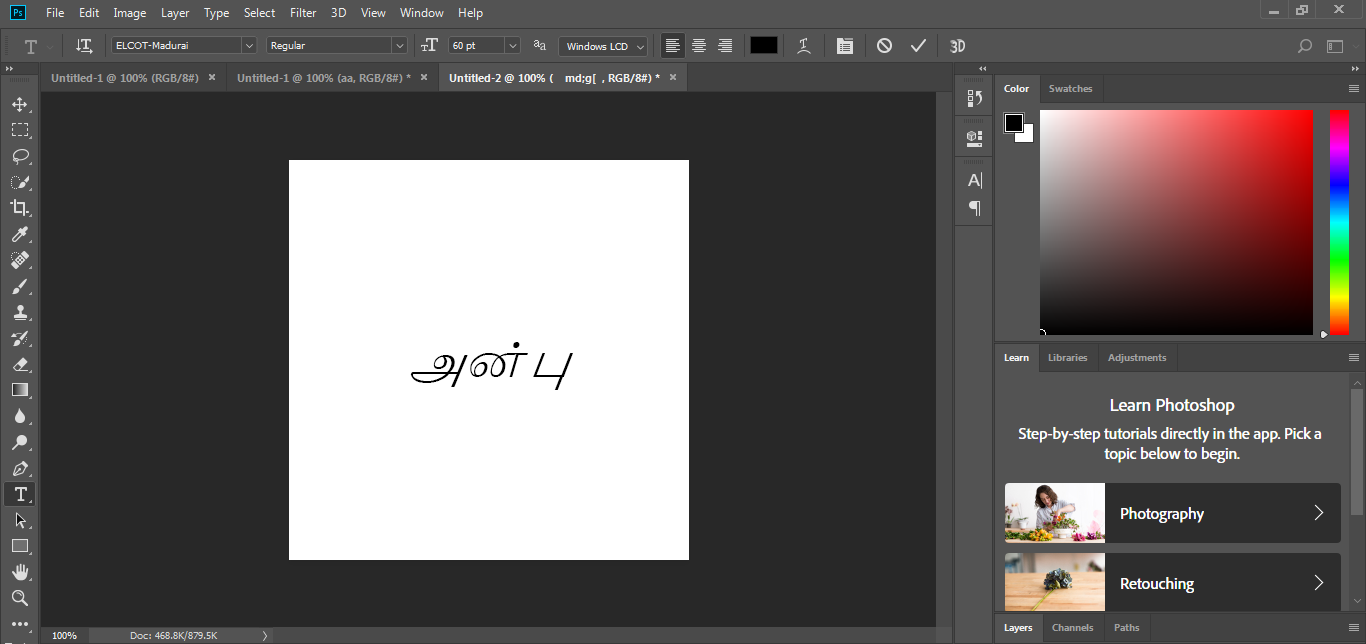Screen dimensions: 1366x644
Task: Expand the status bar info arrow
Action: point(265,635)
